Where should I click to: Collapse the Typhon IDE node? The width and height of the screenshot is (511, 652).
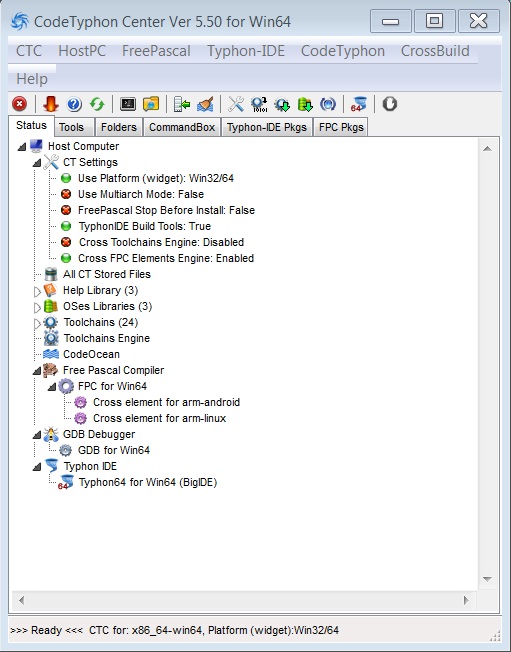(37, 467)
